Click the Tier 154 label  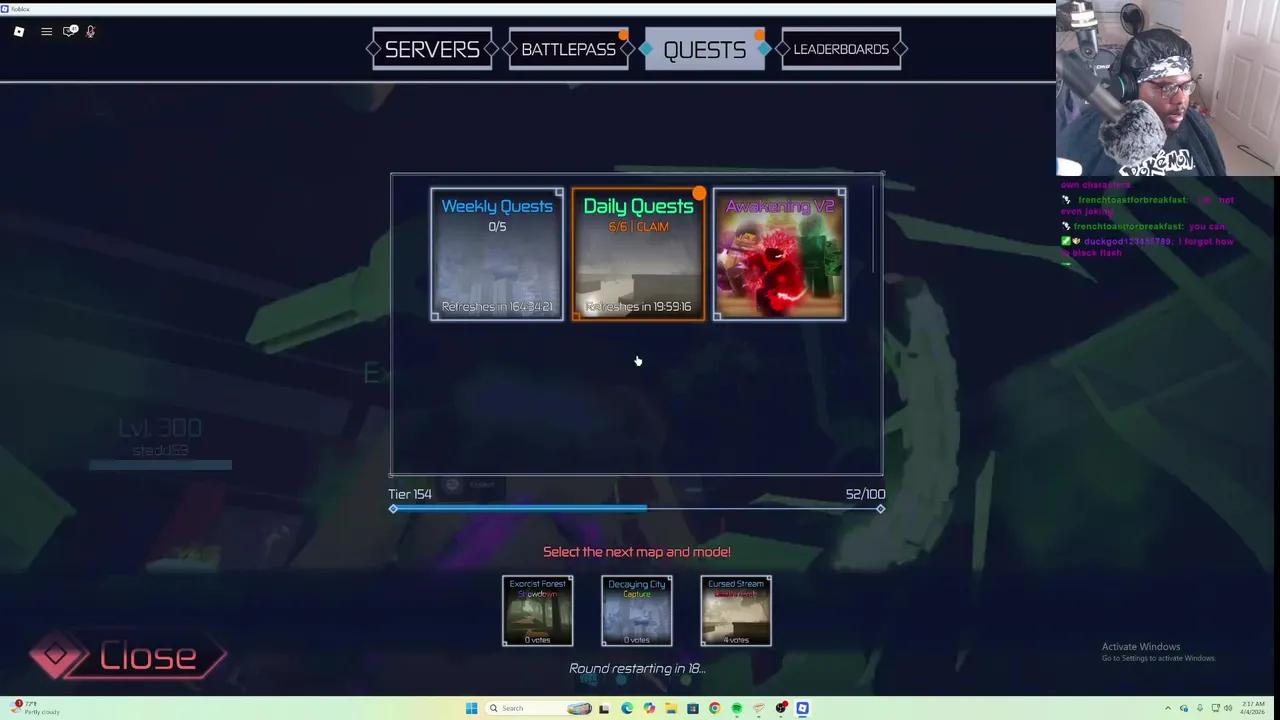[410, 494]
